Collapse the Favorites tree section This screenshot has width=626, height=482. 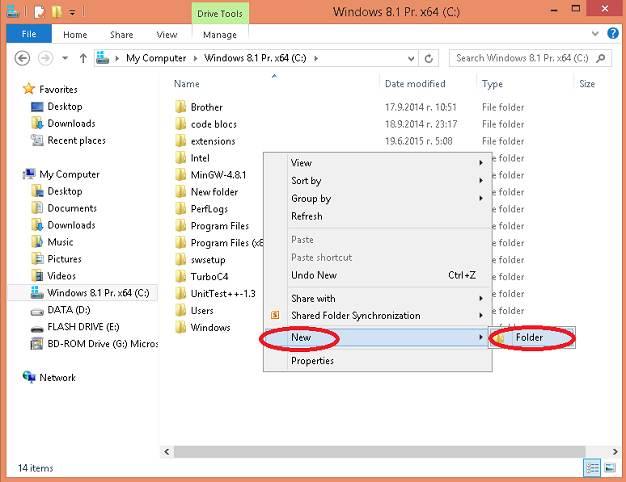(x=14, y=89)
